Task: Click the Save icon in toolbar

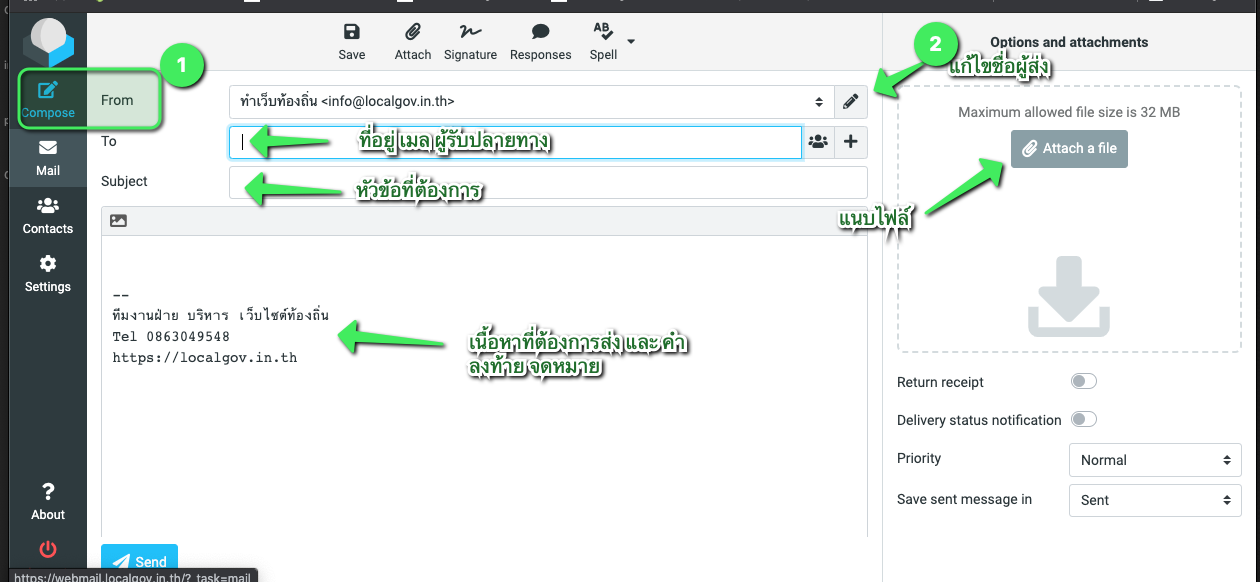Action: (x=352, y=41)
